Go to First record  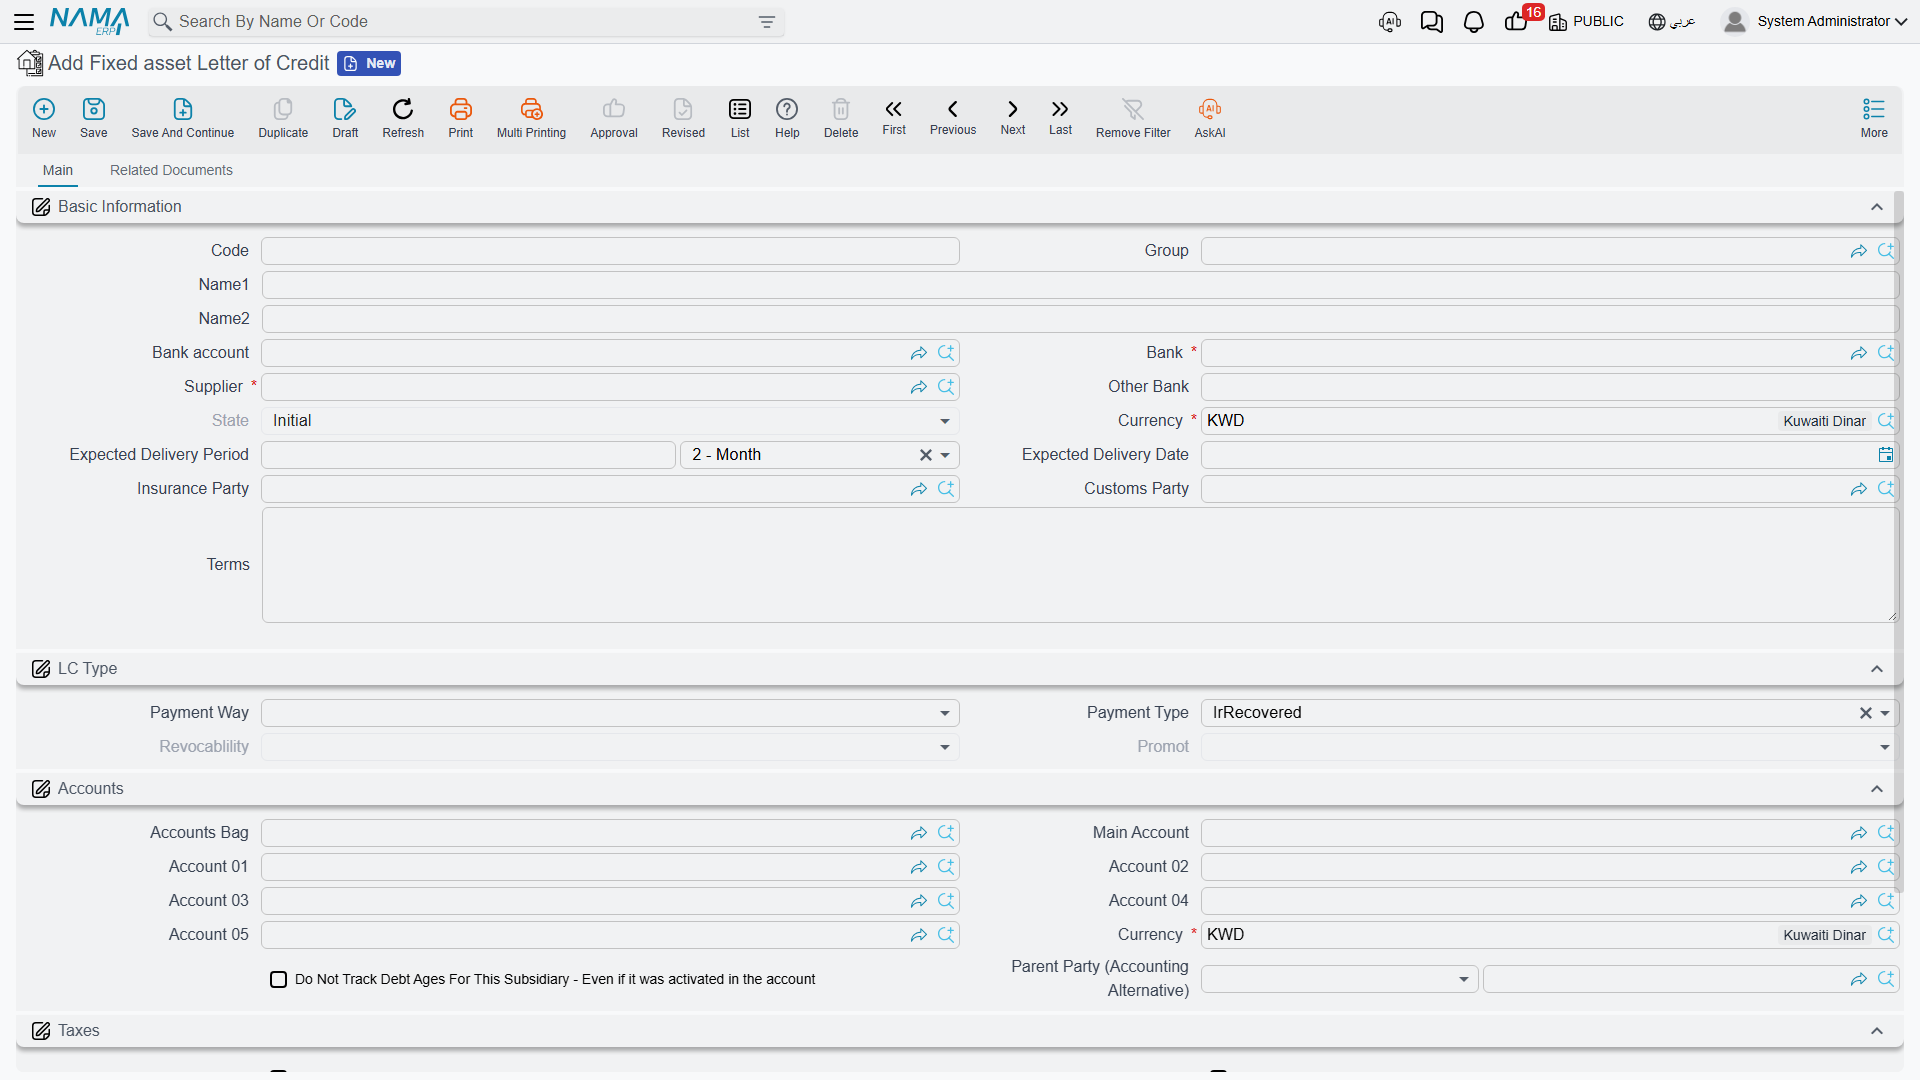pos(894,116)
